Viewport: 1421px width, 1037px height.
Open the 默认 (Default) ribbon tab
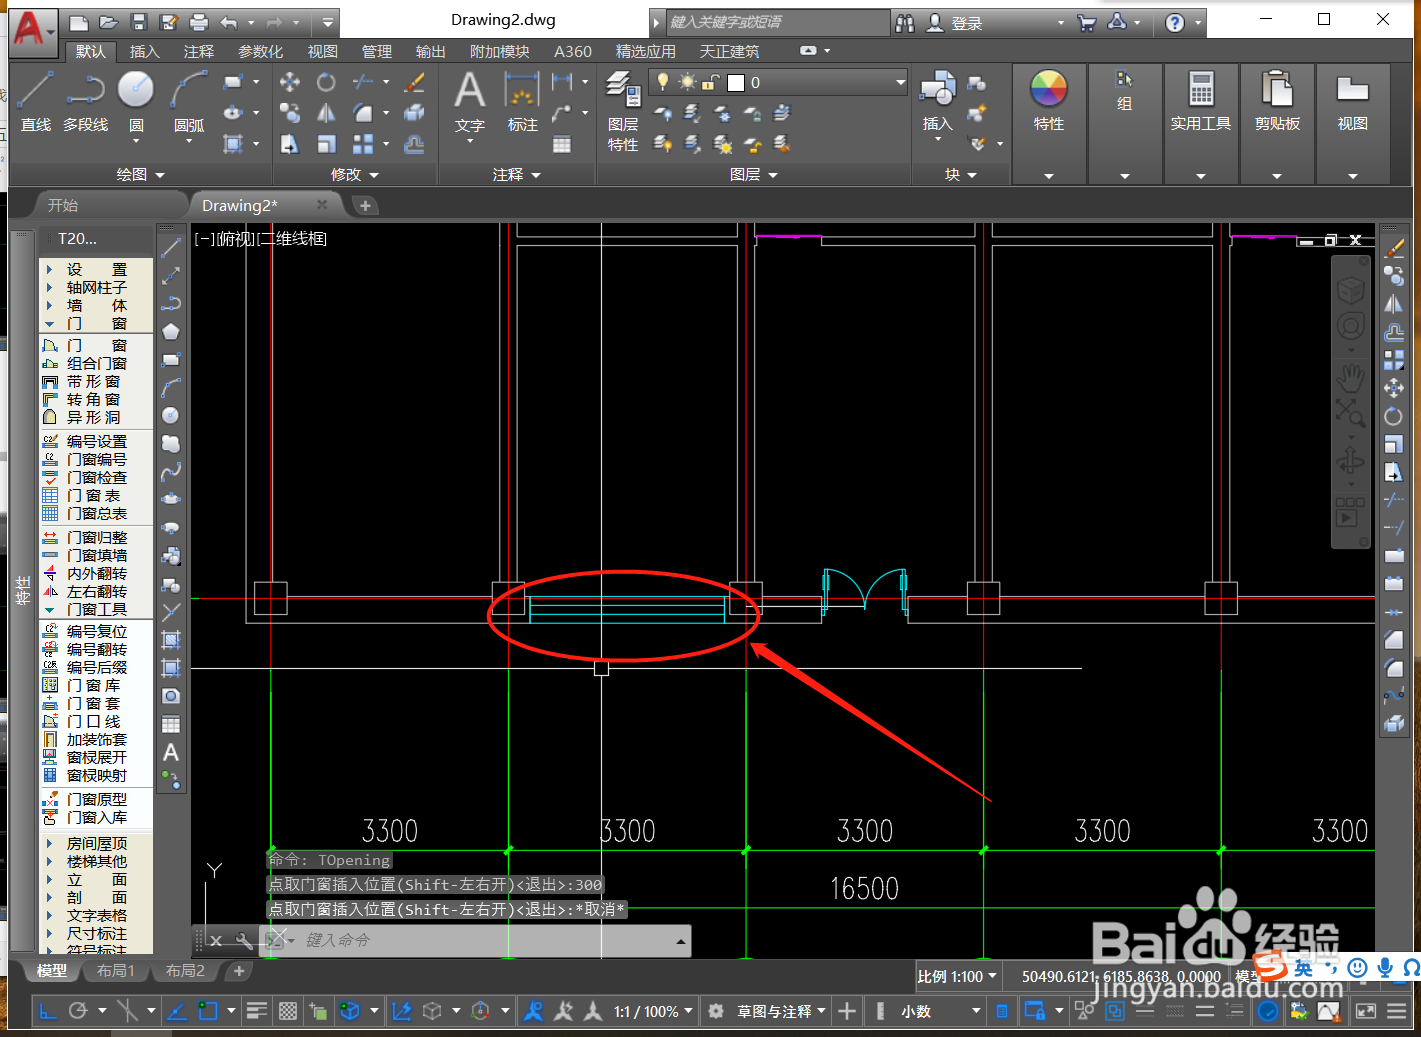click(x=90, y=51)
